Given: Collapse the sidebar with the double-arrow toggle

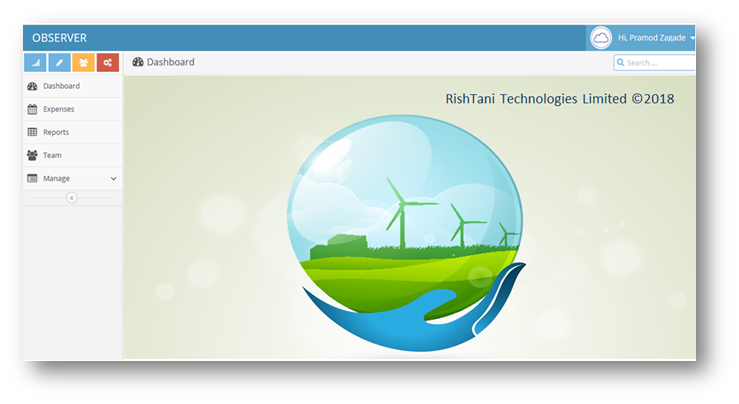Looking at the screenshot, I should [x=72, y=198].
